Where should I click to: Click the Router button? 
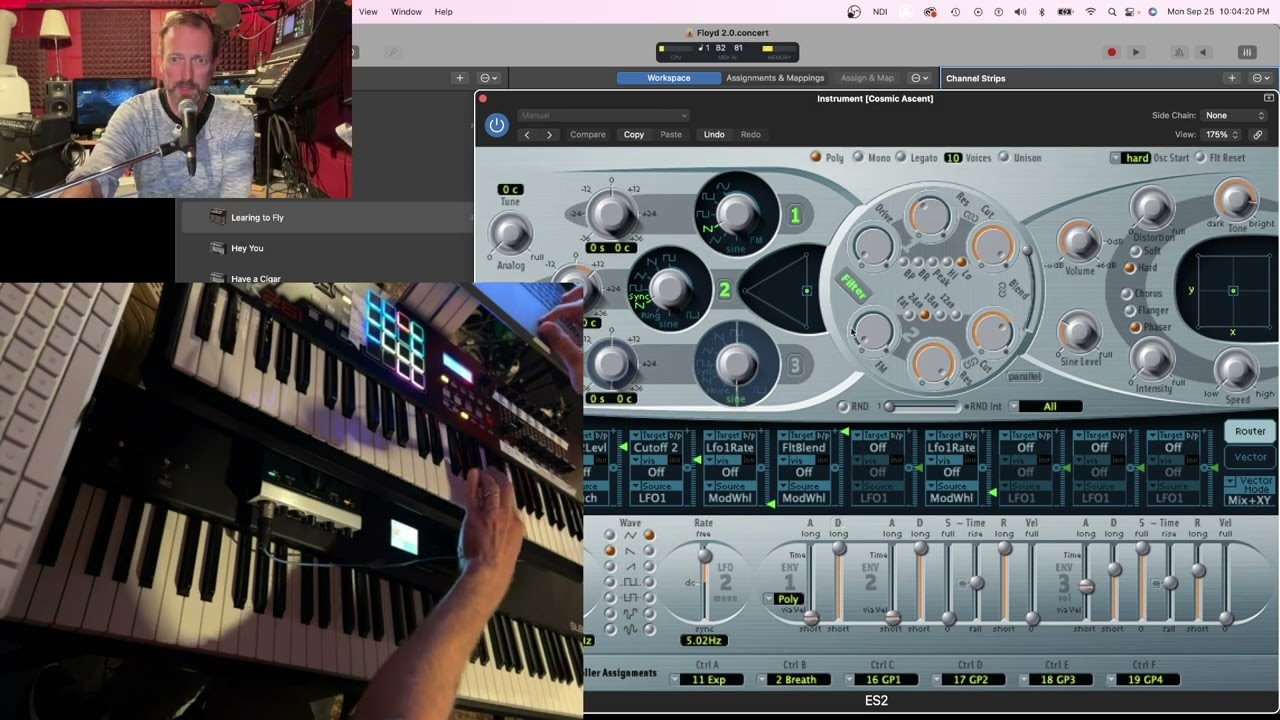tap(1250, 431)
